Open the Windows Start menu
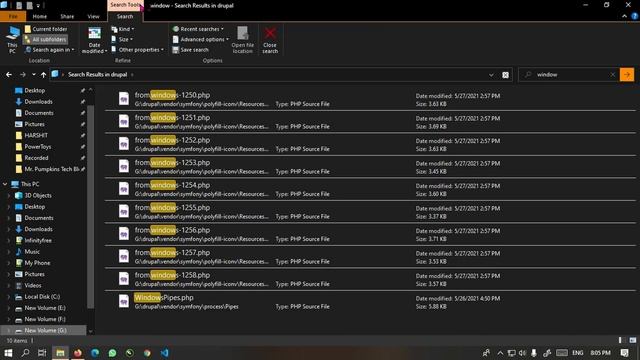Screen dimensions: 640x360 8,353
